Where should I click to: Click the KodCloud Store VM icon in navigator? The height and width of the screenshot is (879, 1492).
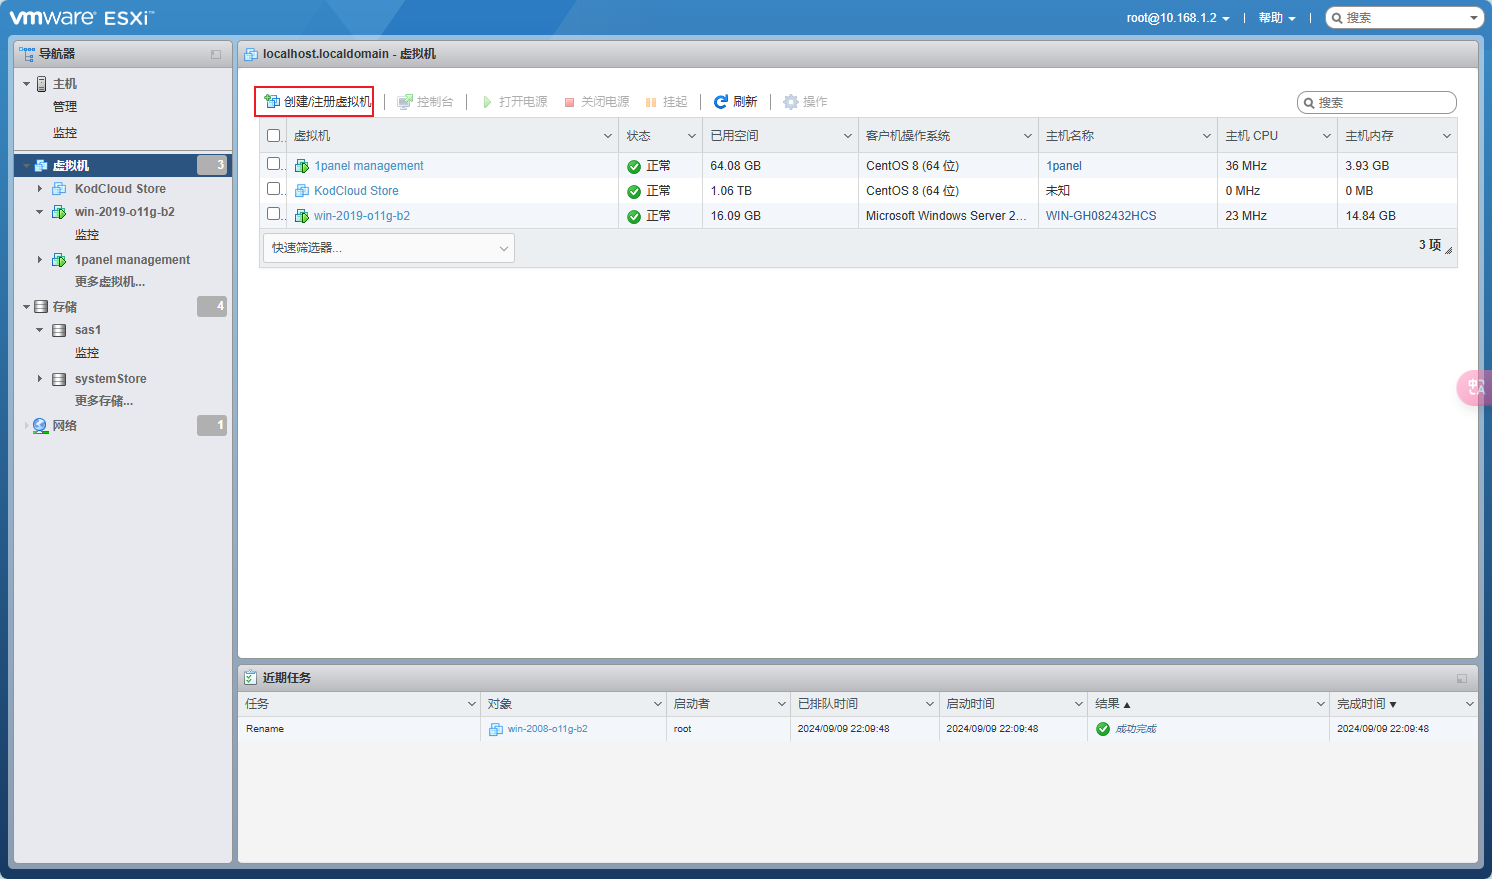[x=59, y=189]
